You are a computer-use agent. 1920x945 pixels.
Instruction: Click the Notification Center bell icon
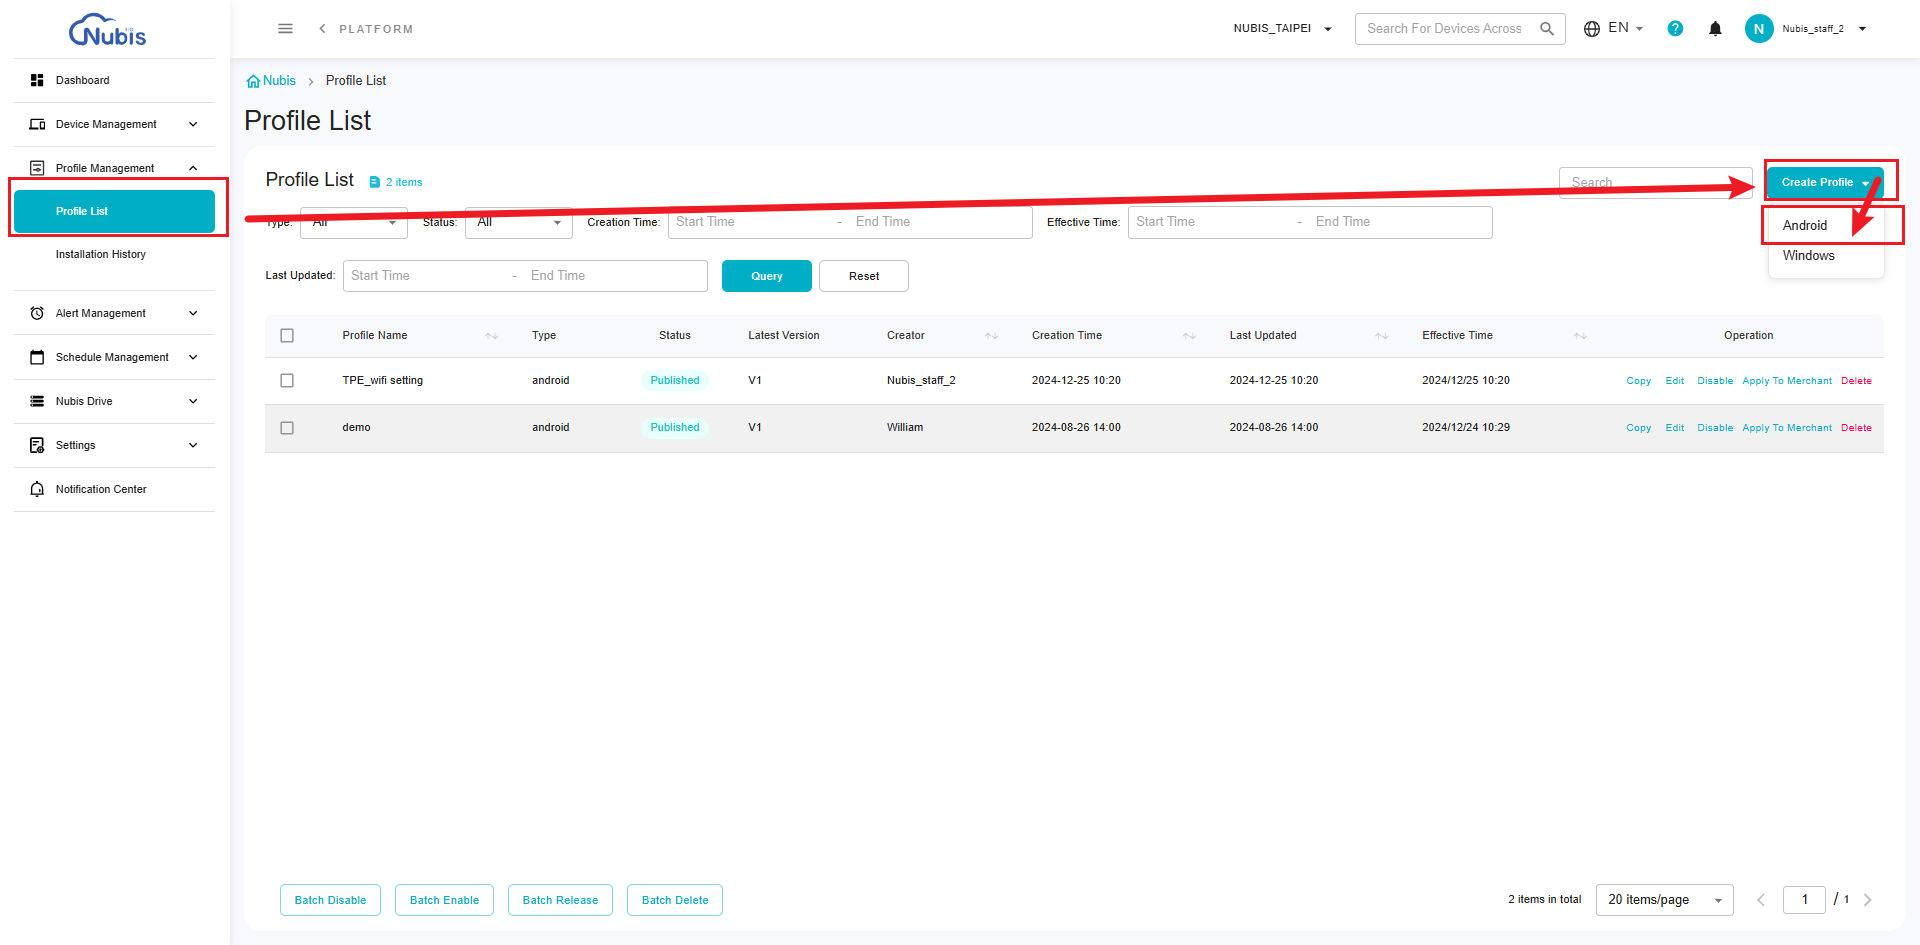pos(37,489)
